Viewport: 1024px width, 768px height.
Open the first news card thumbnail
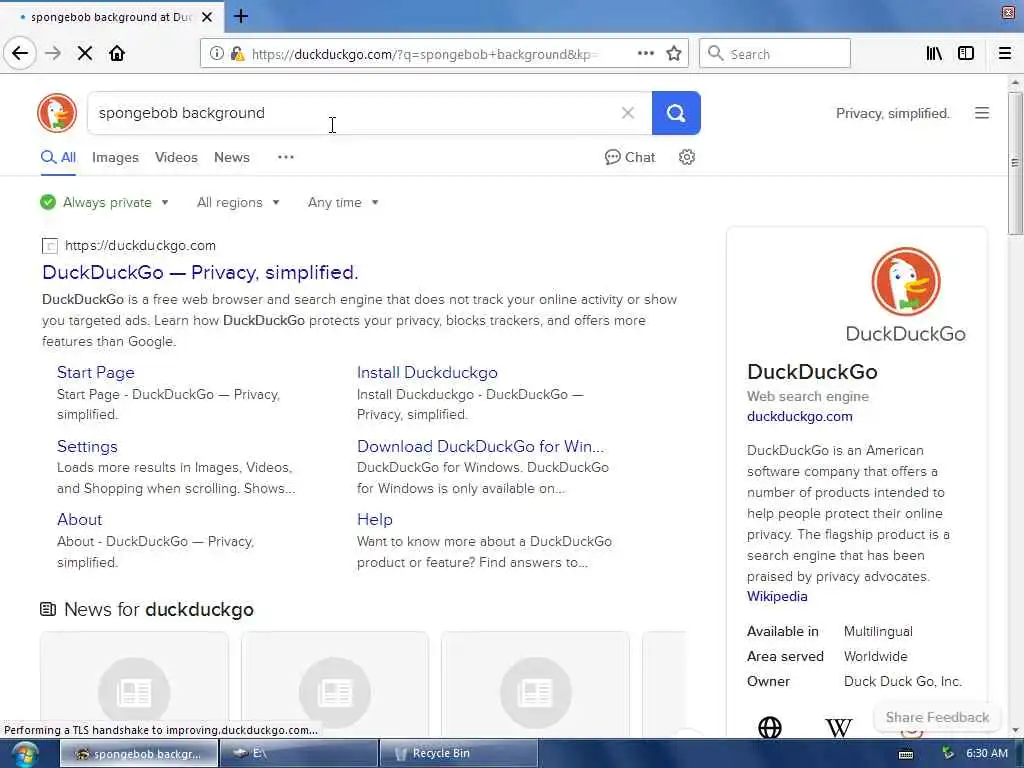pyautogui.click(x=135, y=684)
